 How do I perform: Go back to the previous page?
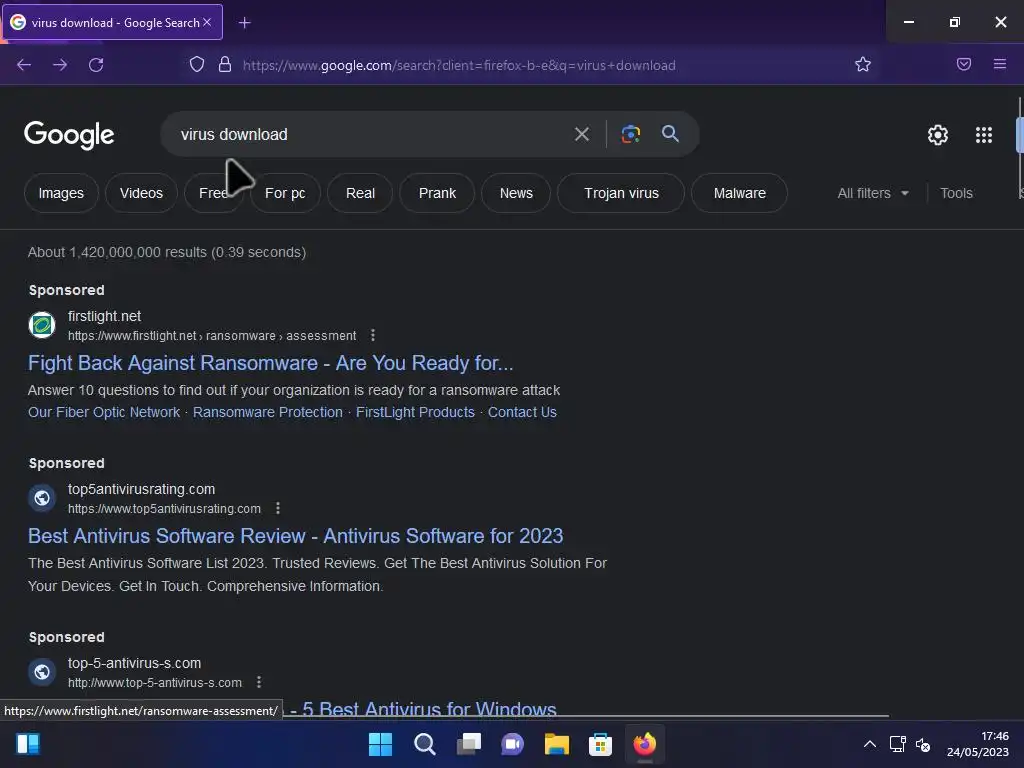24,65
